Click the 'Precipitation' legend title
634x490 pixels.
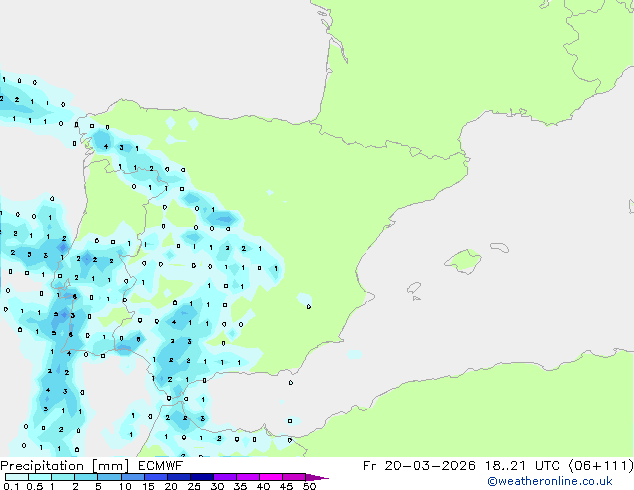coord(42,466)
